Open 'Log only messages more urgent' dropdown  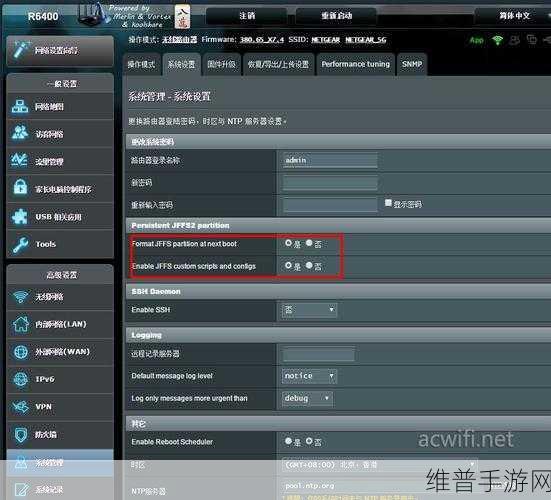(307, 398)
